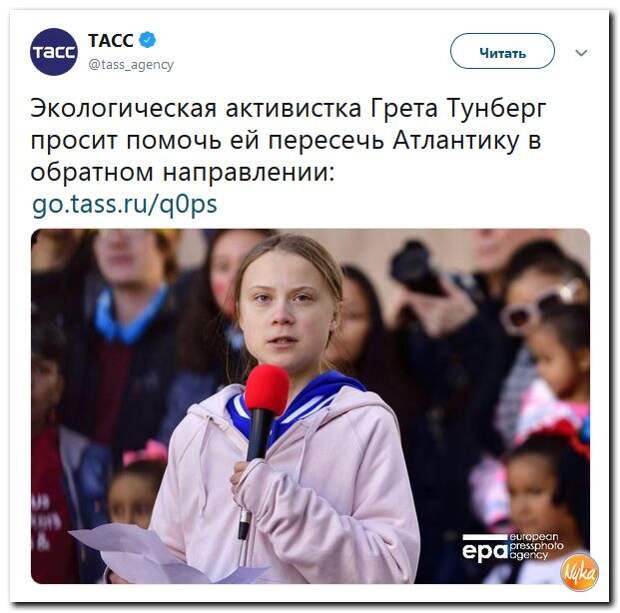Open the round TASS profile avatar
620x613 pixels.
[x=54, y=51]
